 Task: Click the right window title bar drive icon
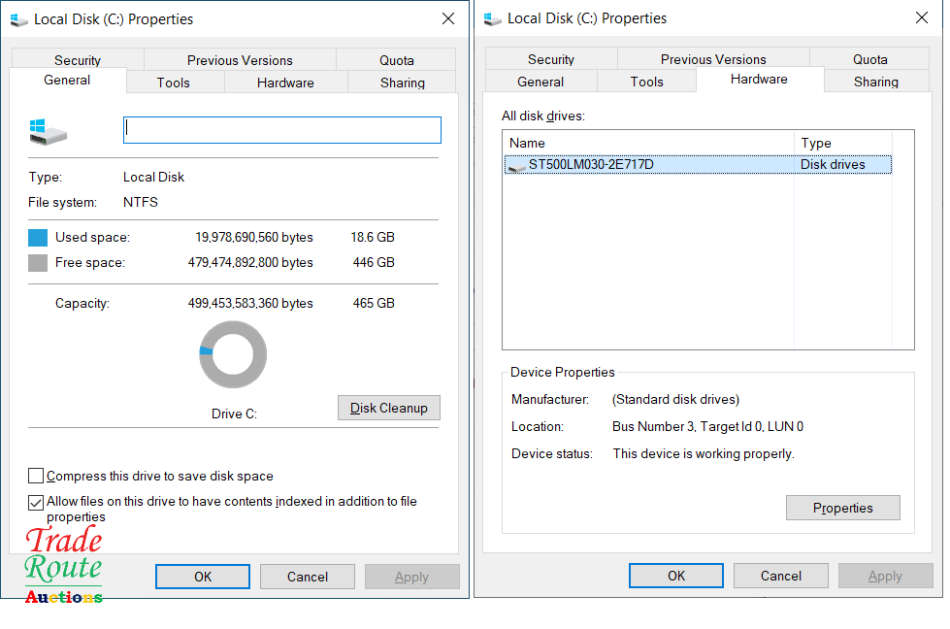point(492,19)
